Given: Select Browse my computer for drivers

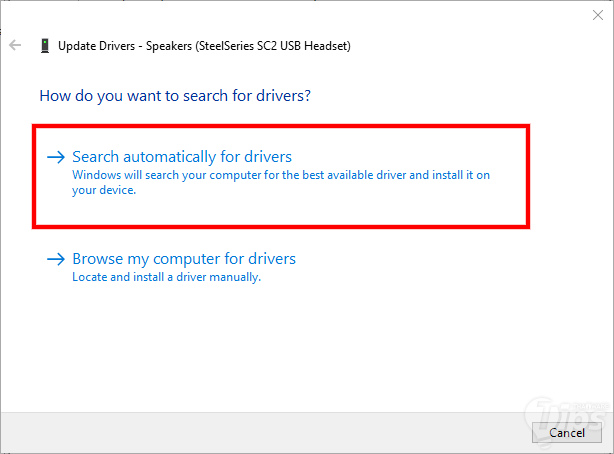Looking at the screenshot, I should pos(184,259).
